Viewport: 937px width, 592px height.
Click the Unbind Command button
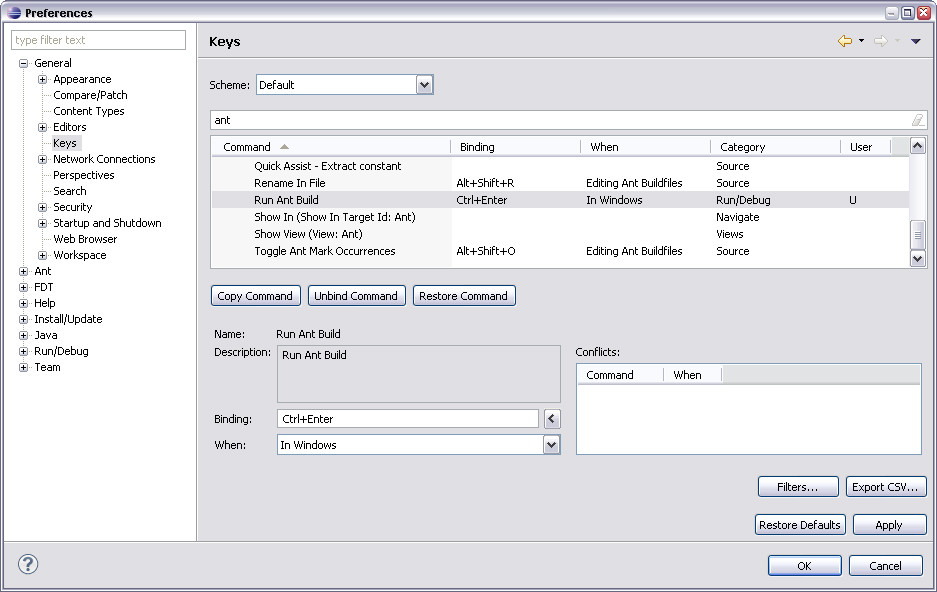tap(356, 296)
